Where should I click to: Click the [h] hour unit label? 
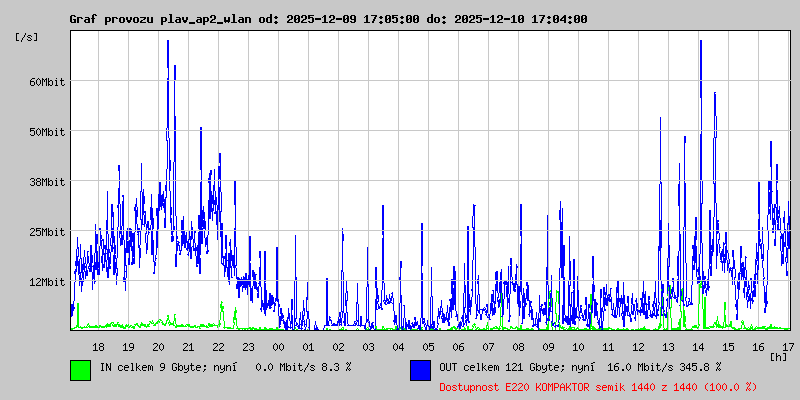[779, 356]
